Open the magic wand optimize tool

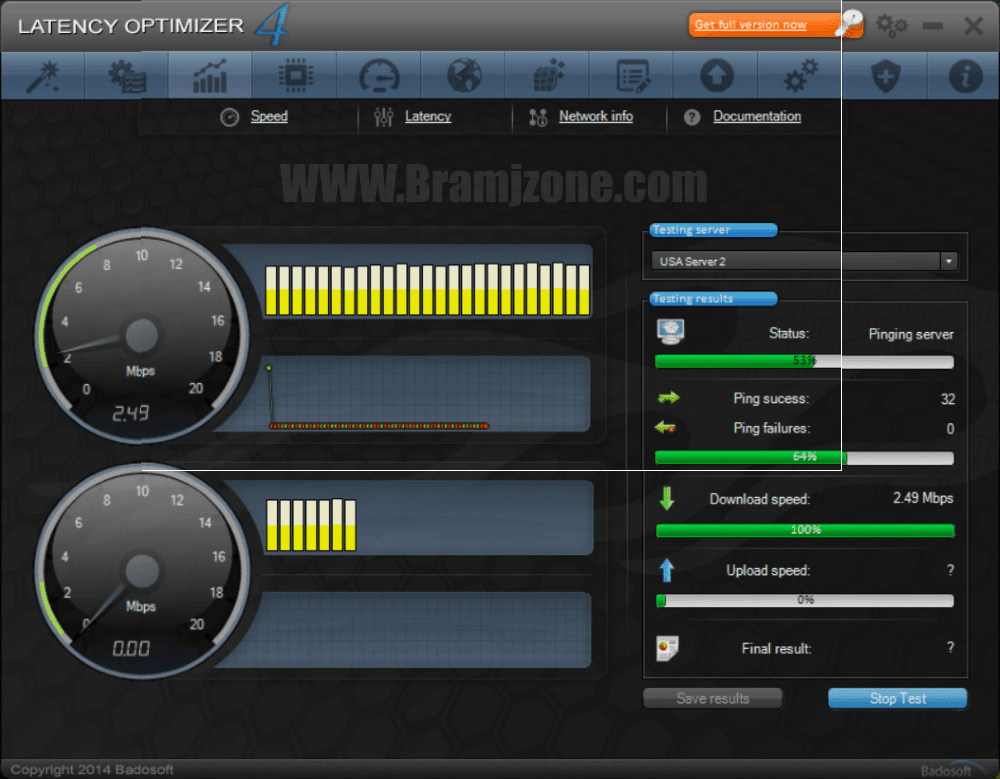click(43, 76)
